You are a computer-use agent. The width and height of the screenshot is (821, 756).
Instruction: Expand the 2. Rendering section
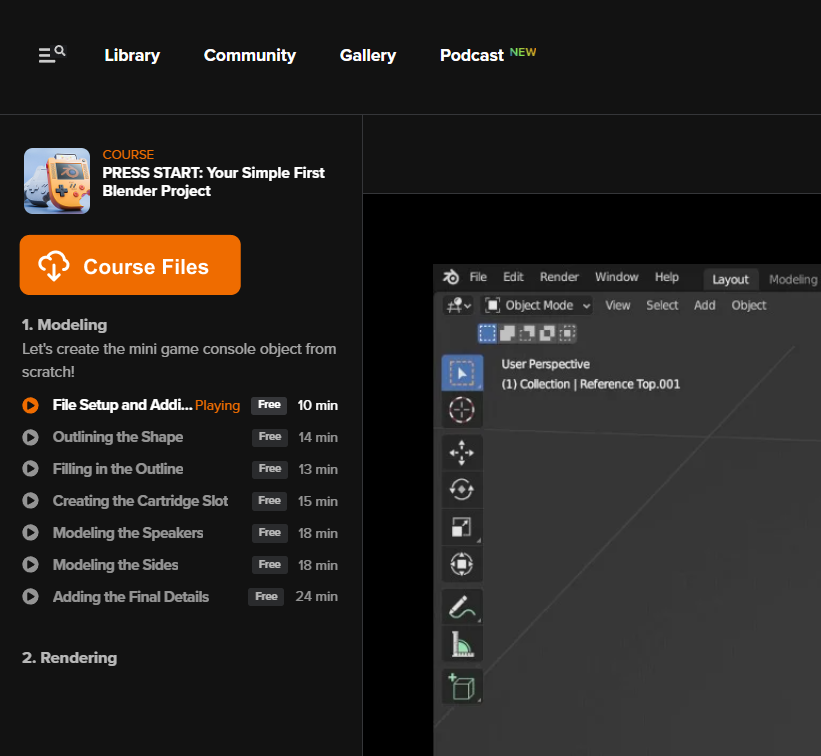click(x=70, y=658)
